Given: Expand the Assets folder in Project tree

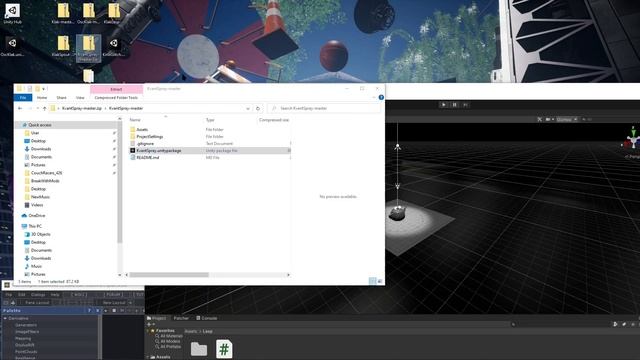Looking at the screenshot, I should point(148,357).
